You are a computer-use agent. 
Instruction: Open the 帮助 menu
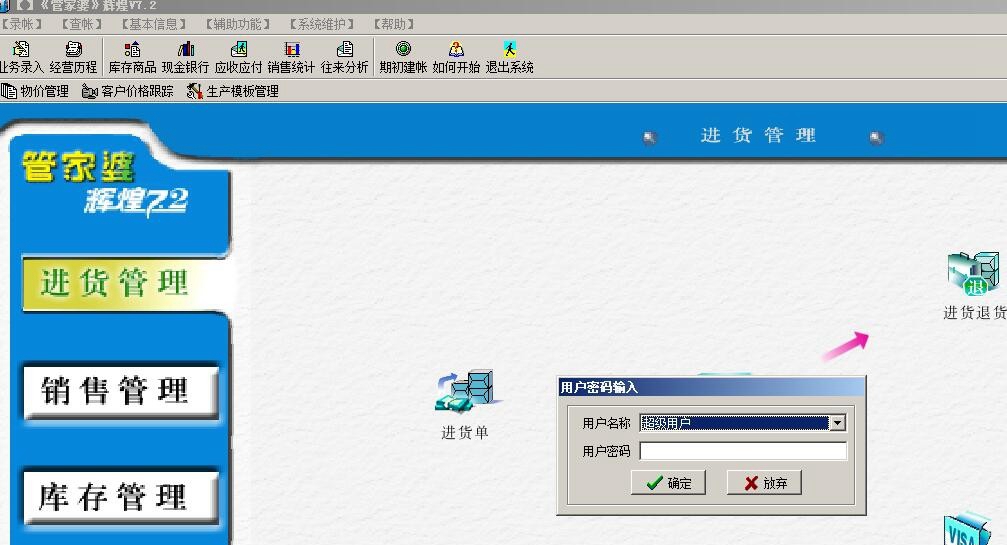coord(394,24)
